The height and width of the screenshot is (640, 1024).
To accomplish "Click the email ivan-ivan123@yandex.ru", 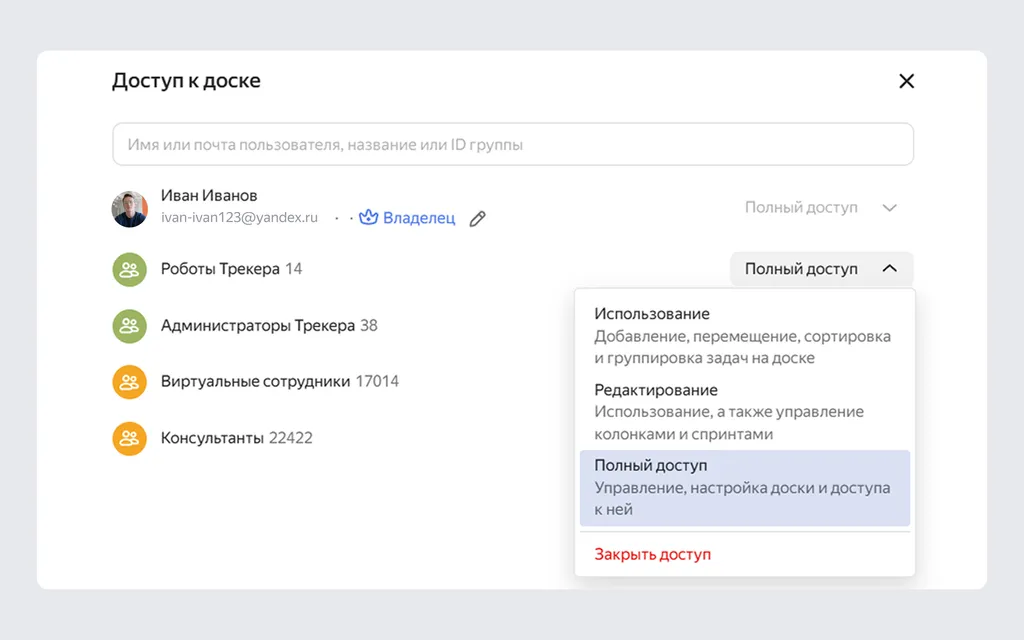I will click(x=239, y=217).
